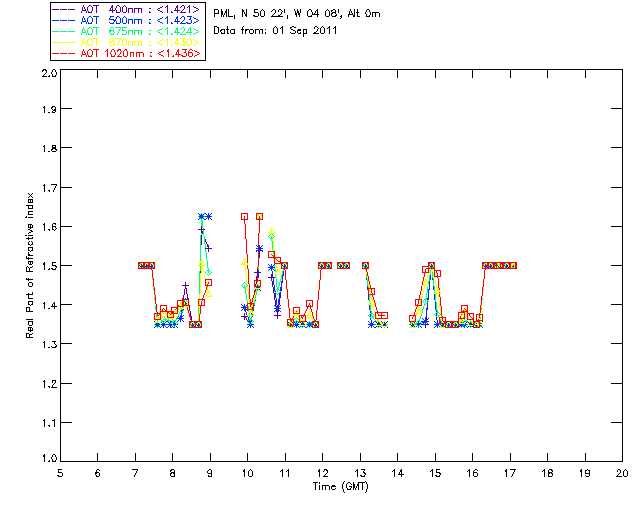
Task: Select the 'Data from: 01 Sep 2011' text
Action: tap(275, 31)
